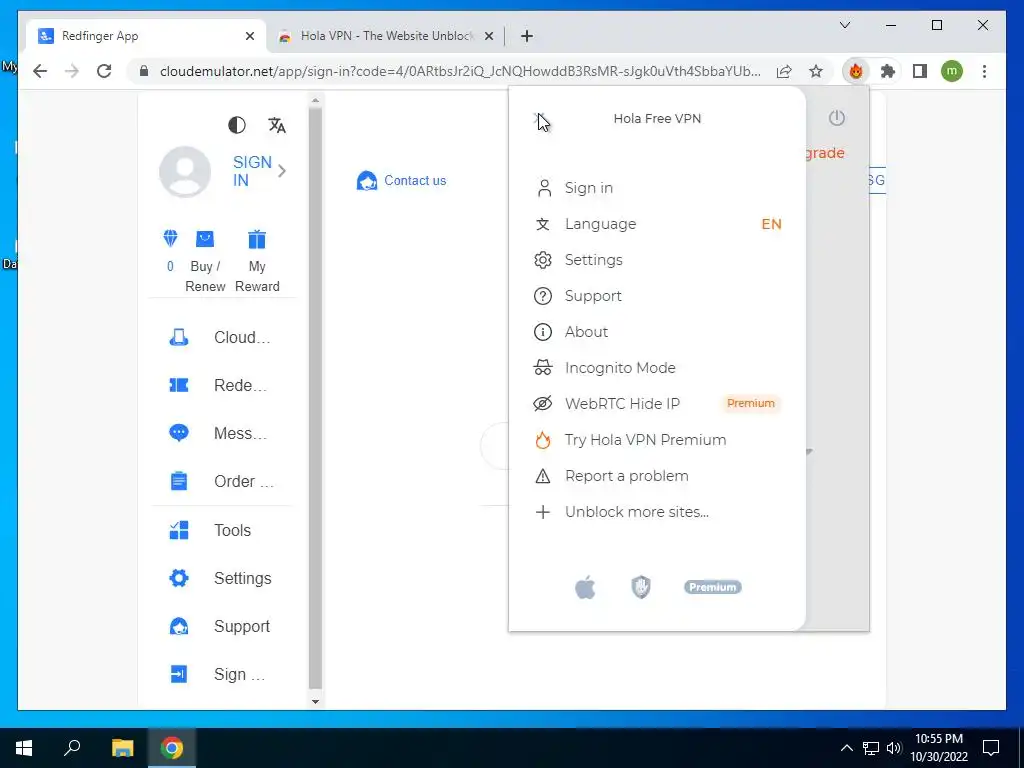Click the Premium badge beside WebRTC
The height and width of the screenshot is (768, 1024).
pyautogui.click(x=751, y=404)
